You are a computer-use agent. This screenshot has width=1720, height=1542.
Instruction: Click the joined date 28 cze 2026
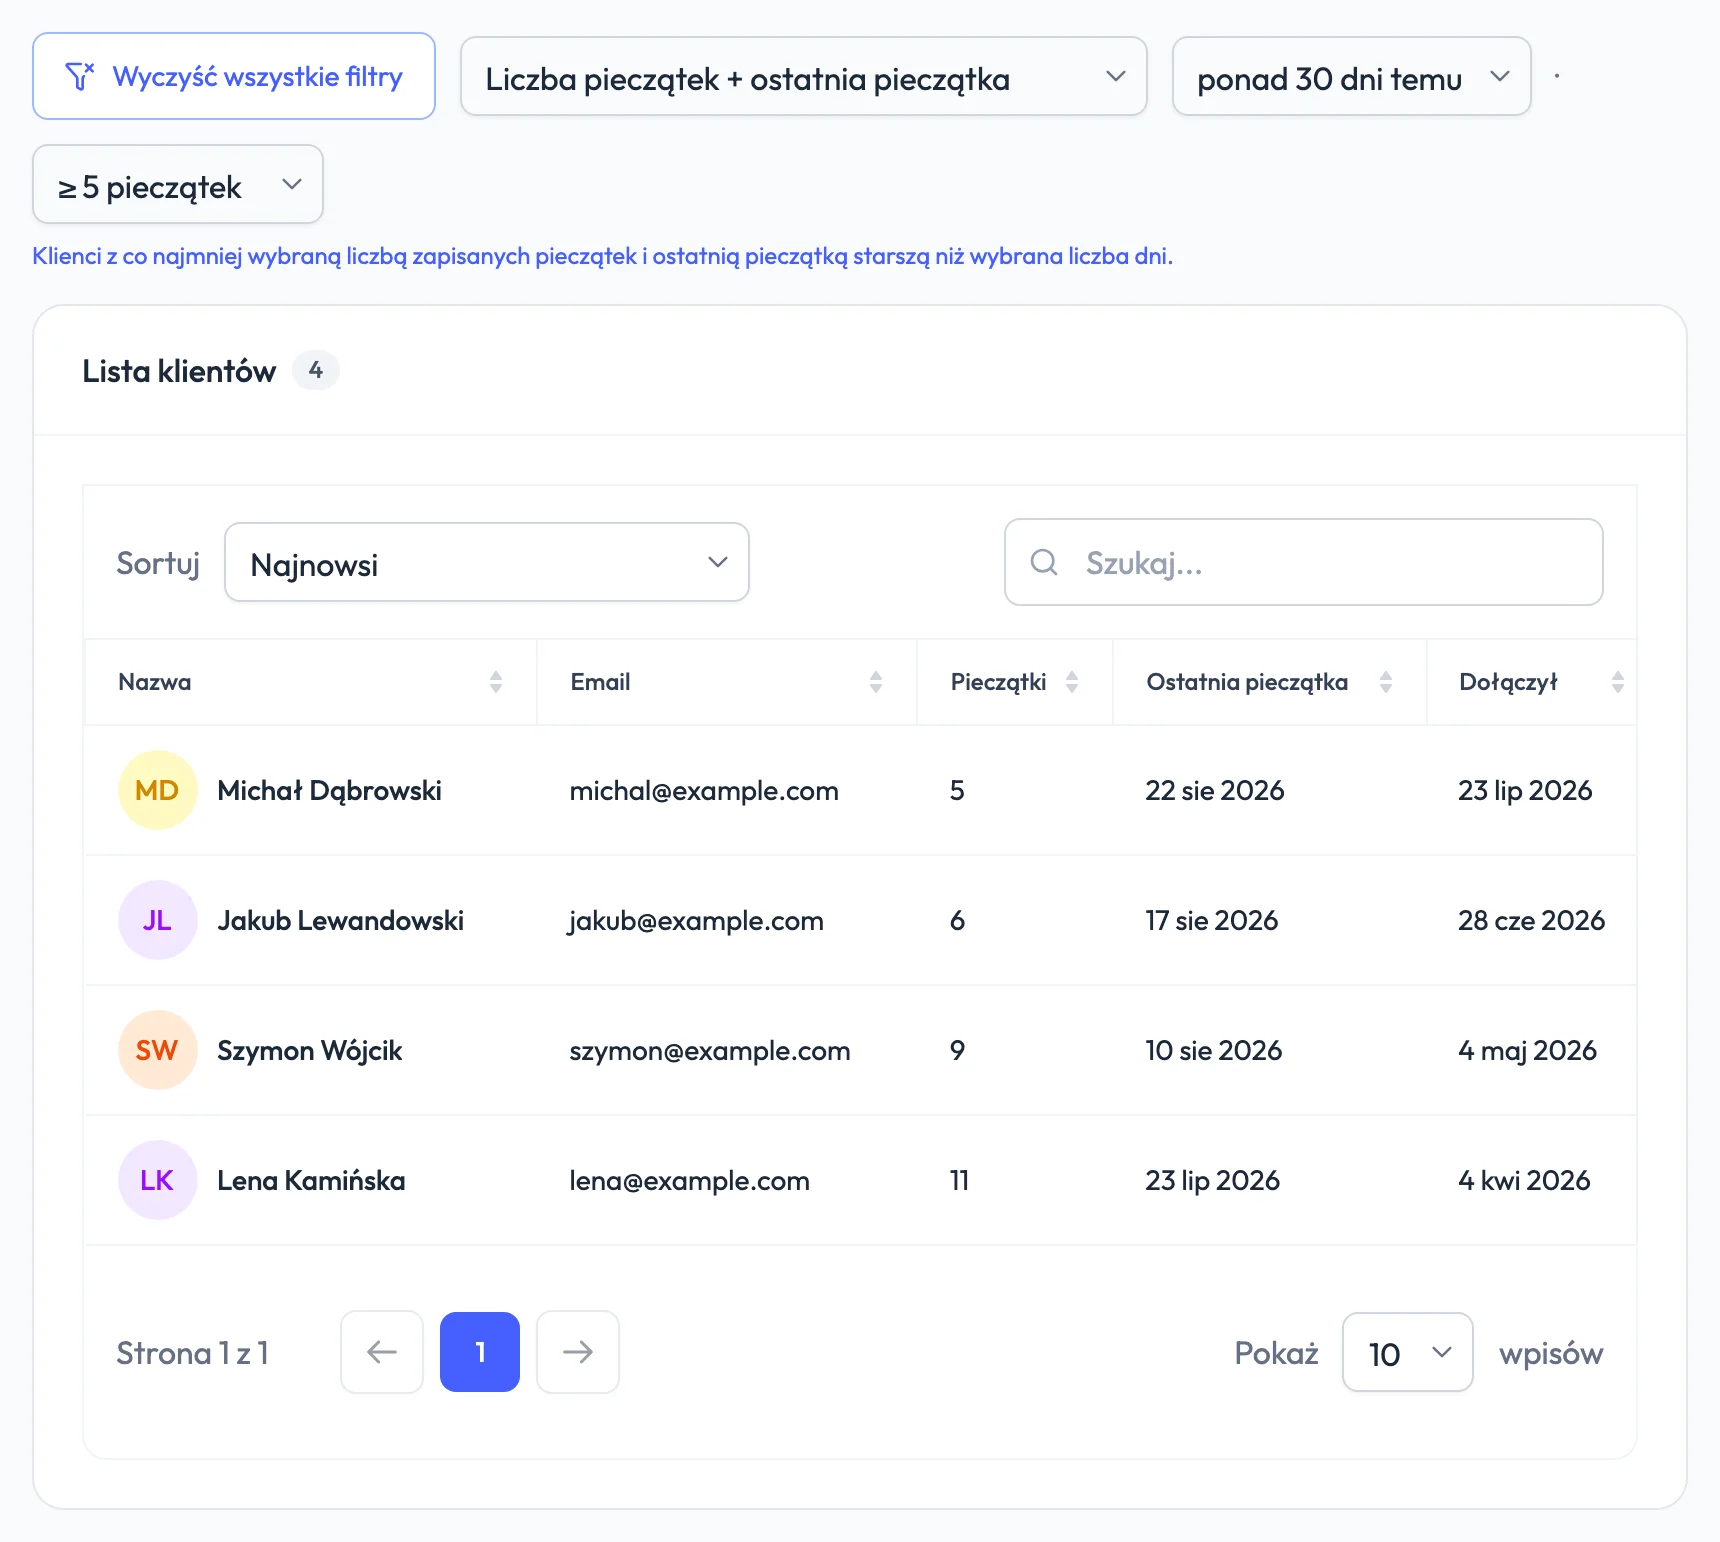(x=1532, y=920)
